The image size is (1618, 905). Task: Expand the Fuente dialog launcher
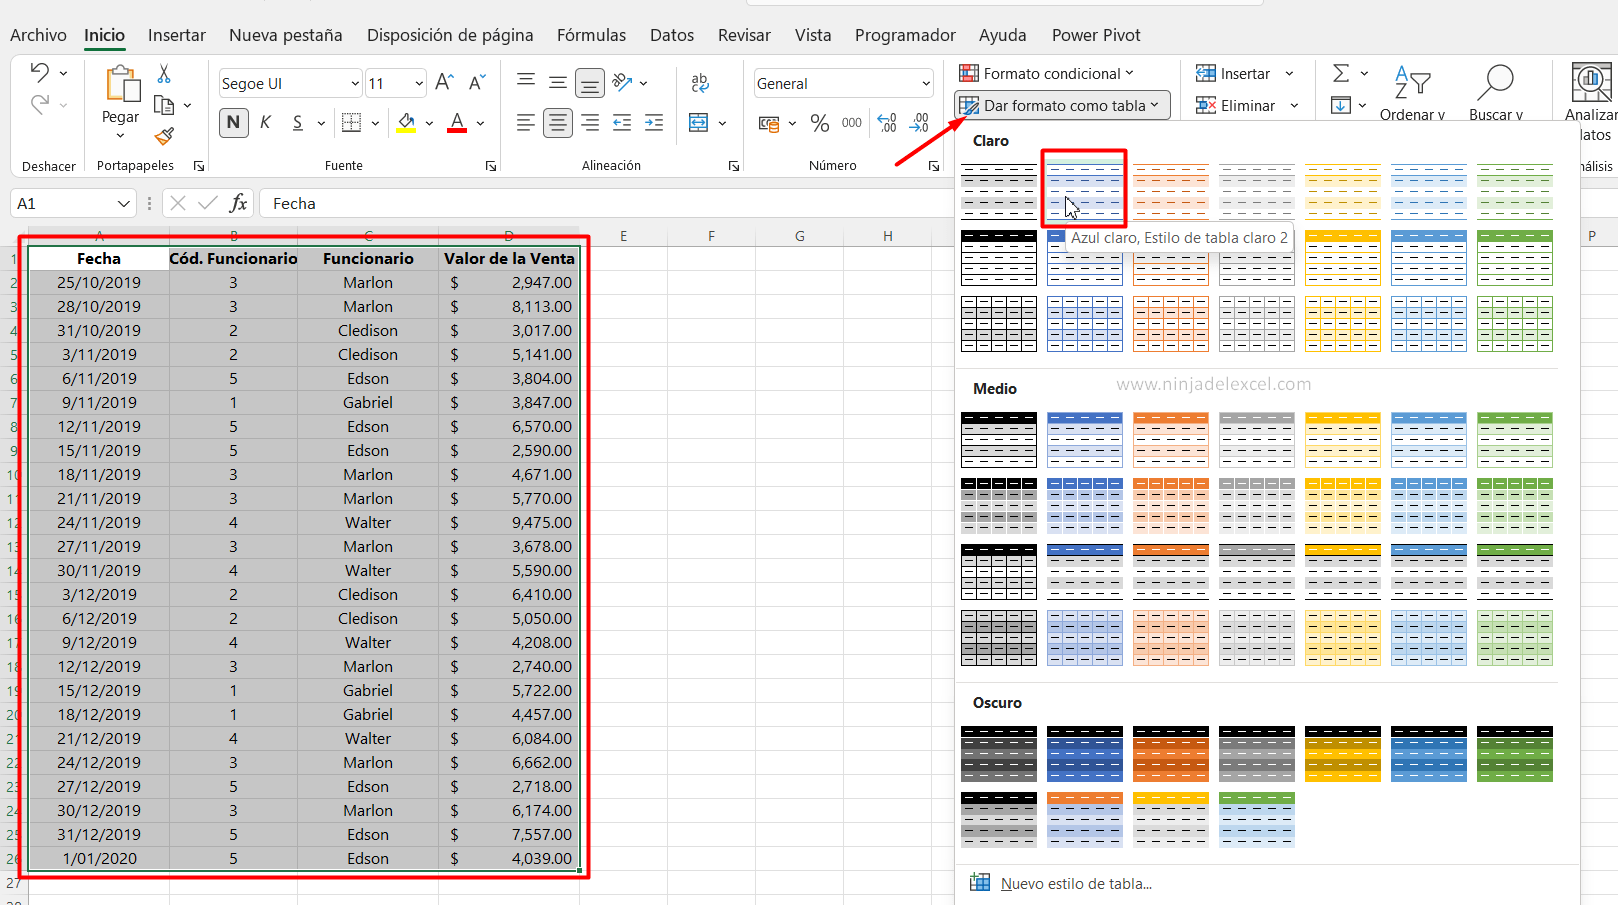point(491,166)
